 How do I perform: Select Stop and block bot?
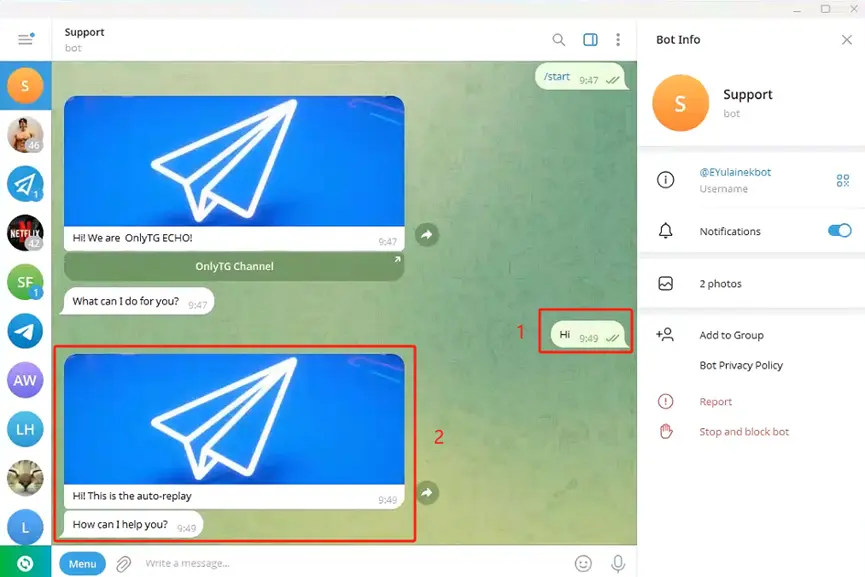744,432
